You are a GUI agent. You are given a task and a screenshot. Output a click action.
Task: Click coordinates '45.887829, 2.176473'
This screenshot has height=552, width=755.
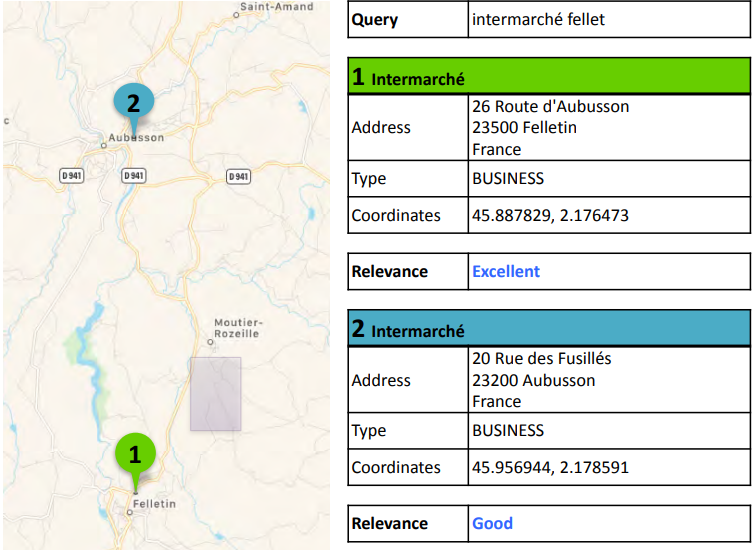[550, 215]
